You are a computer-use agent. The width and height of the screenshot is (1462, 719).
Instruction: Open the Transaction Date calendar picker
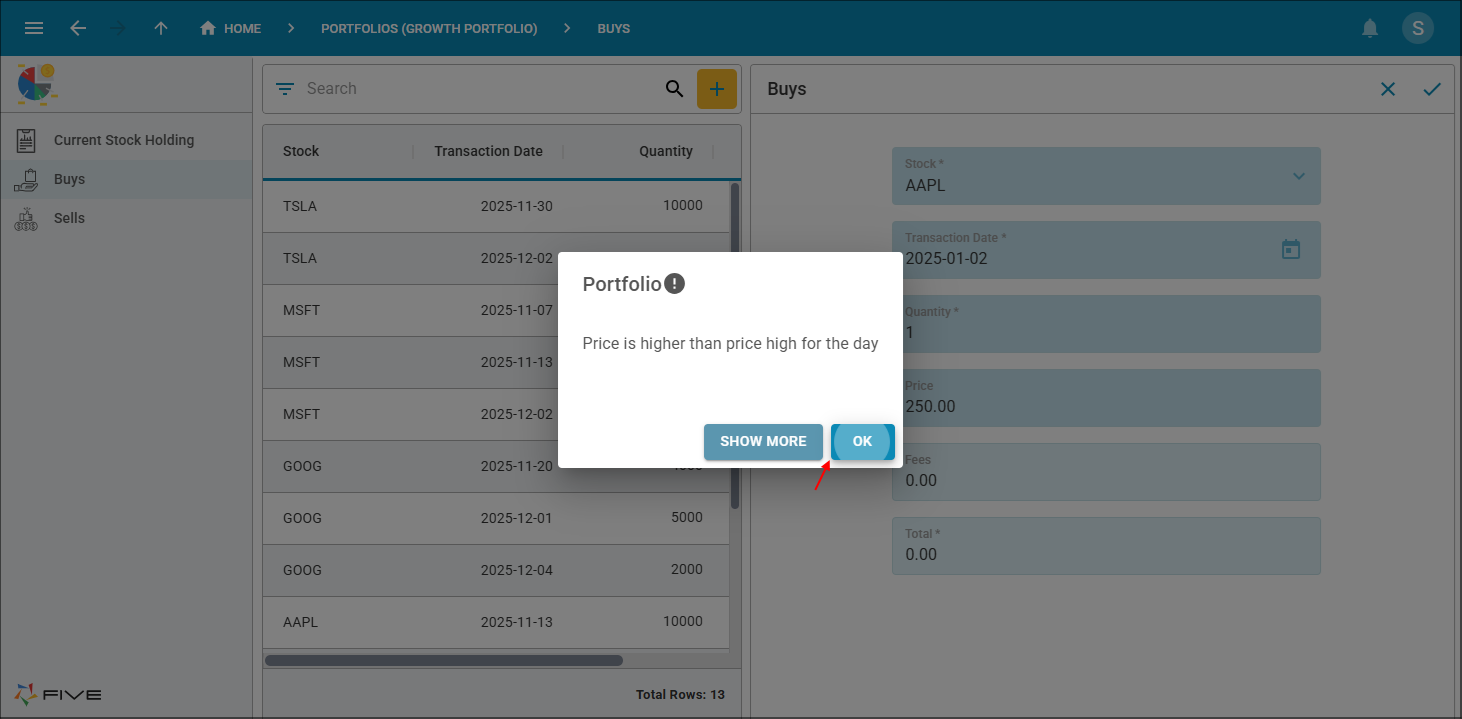[x=1291, y=249]
